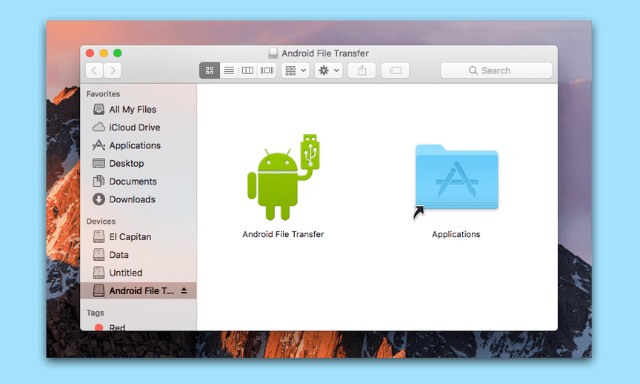Viewport: 640px width, 384px height.
Task: Open All My Files in sidebar
Action: click(x=138, y=109)
